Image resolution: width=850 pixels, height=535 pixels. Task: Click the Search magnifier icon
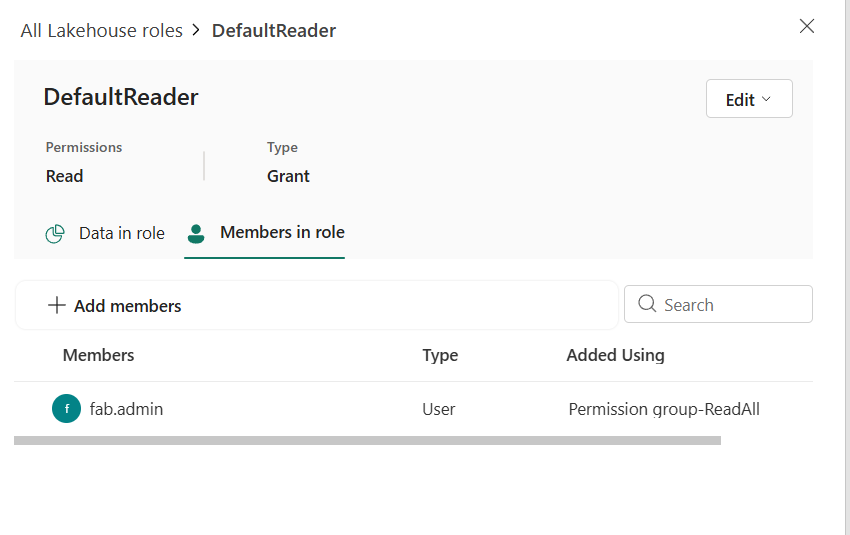(647, 304)
